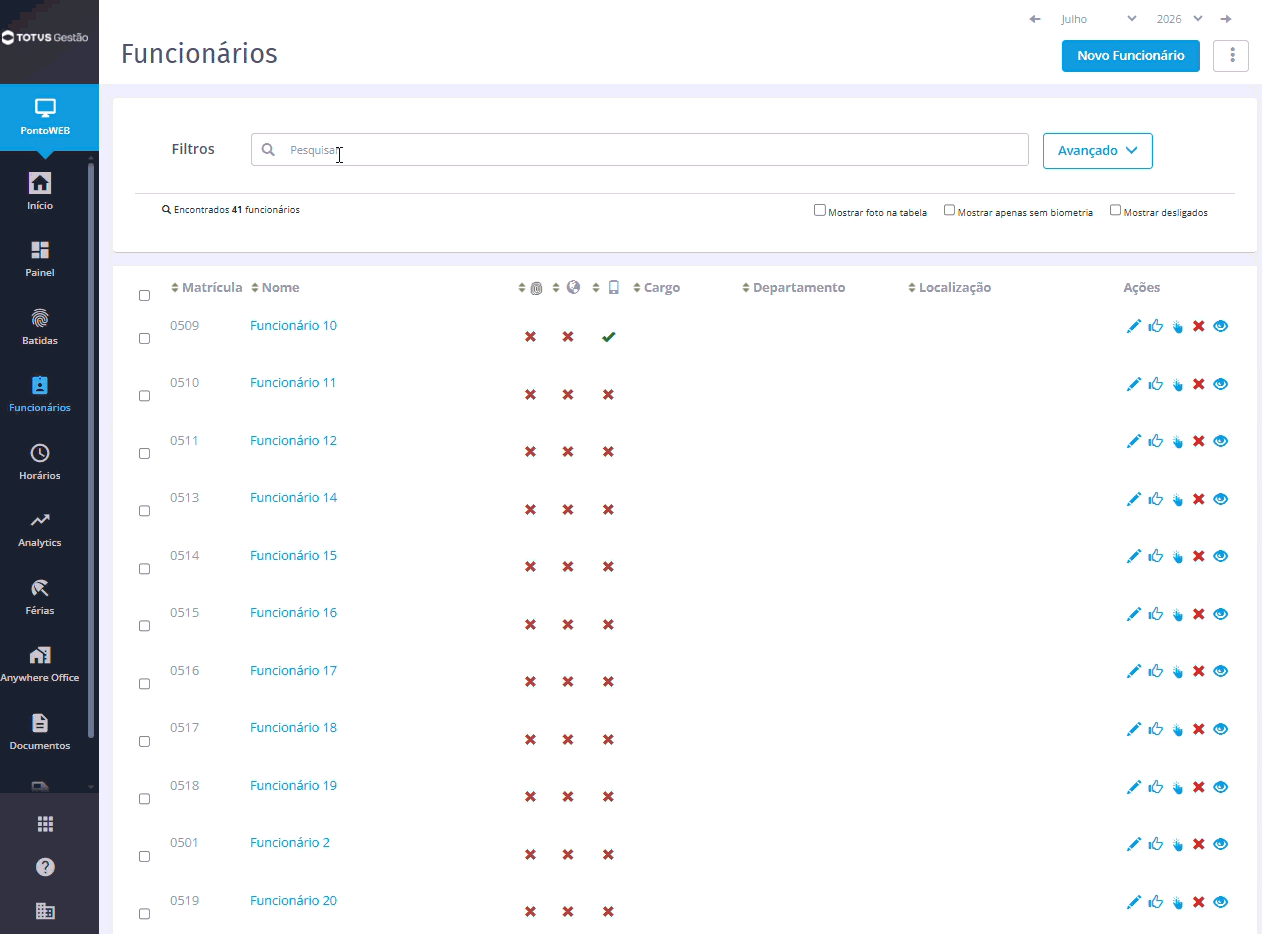Screen dimensions: 1262x934
Task: Open the apps grid icon
Action: [x=45, y=824]
